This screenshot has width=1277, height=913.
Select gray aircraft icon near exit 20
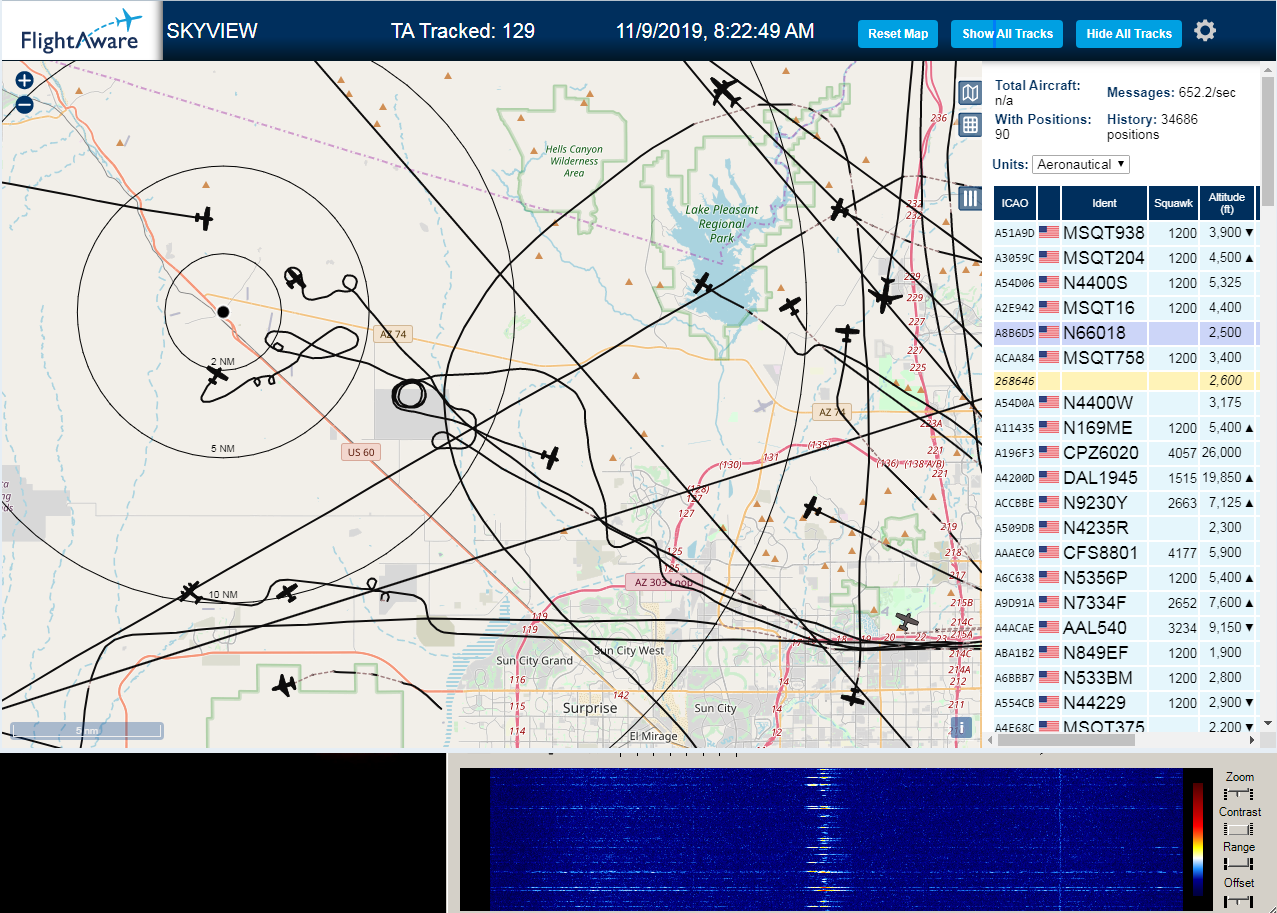point(906,621)
